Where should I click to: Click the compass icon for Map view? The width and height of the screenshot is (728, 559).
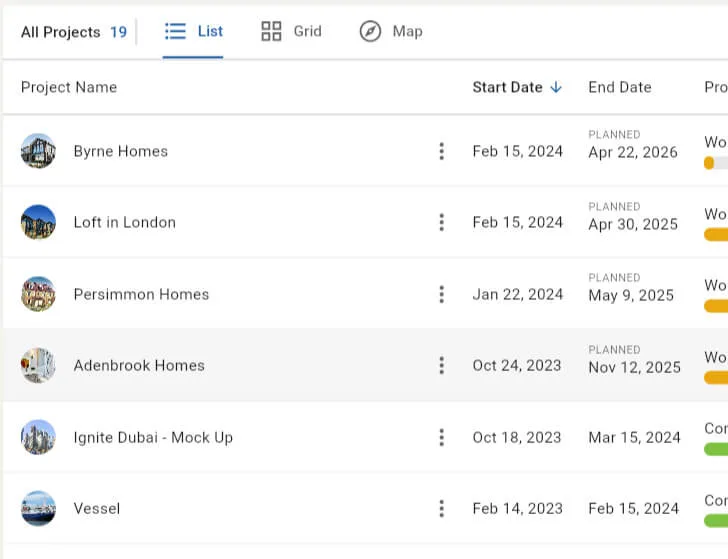pos(370,31)
